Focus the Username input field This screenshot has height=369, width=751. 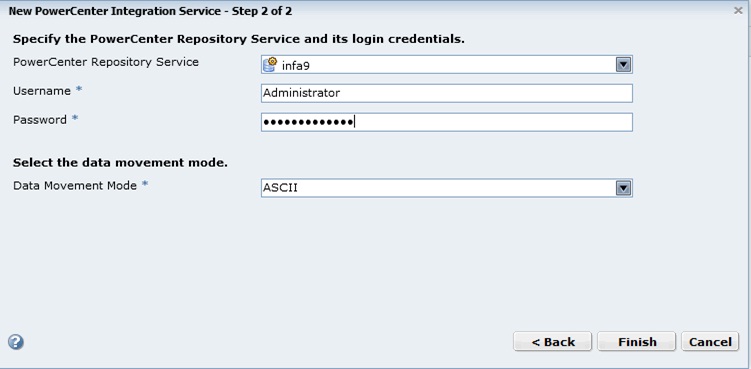(x=446, y=93)
